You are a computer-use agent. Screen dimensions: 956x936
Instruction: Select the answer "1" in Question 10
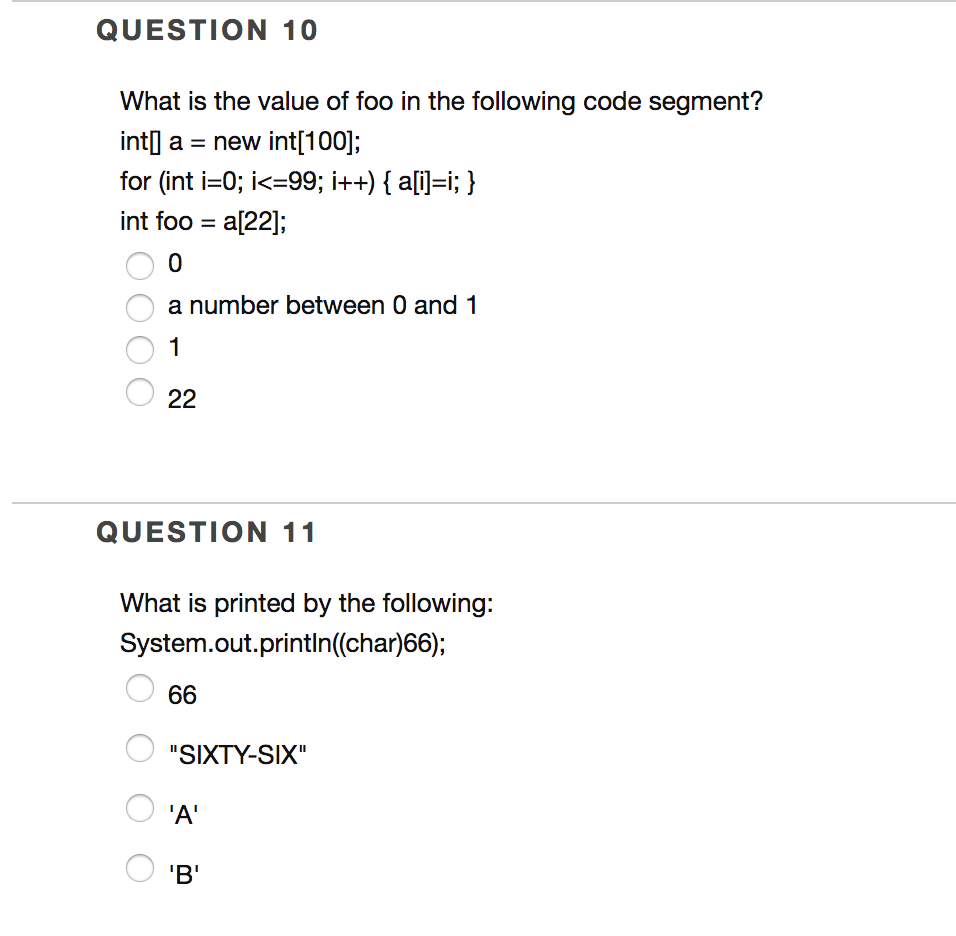click(x=140, y=349)
